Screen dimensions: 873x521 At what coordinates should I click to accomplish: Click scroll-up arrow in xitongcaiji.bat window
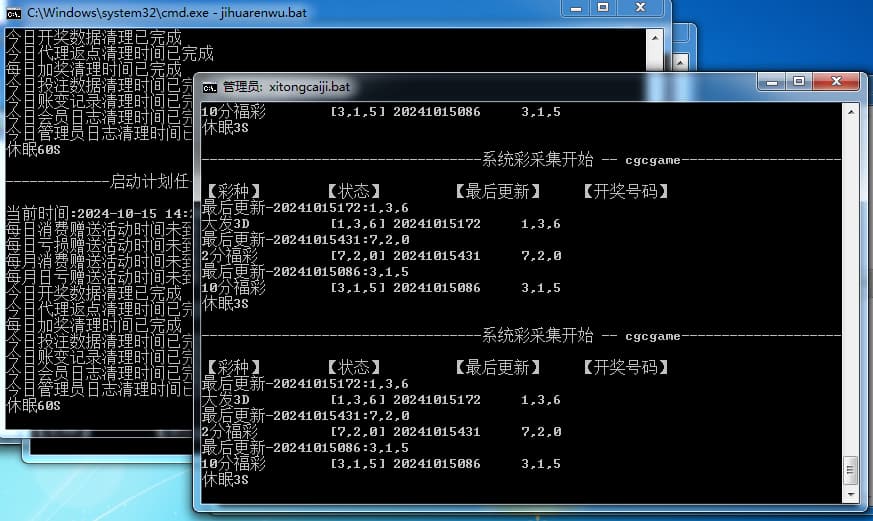click(x=850, y=110)
